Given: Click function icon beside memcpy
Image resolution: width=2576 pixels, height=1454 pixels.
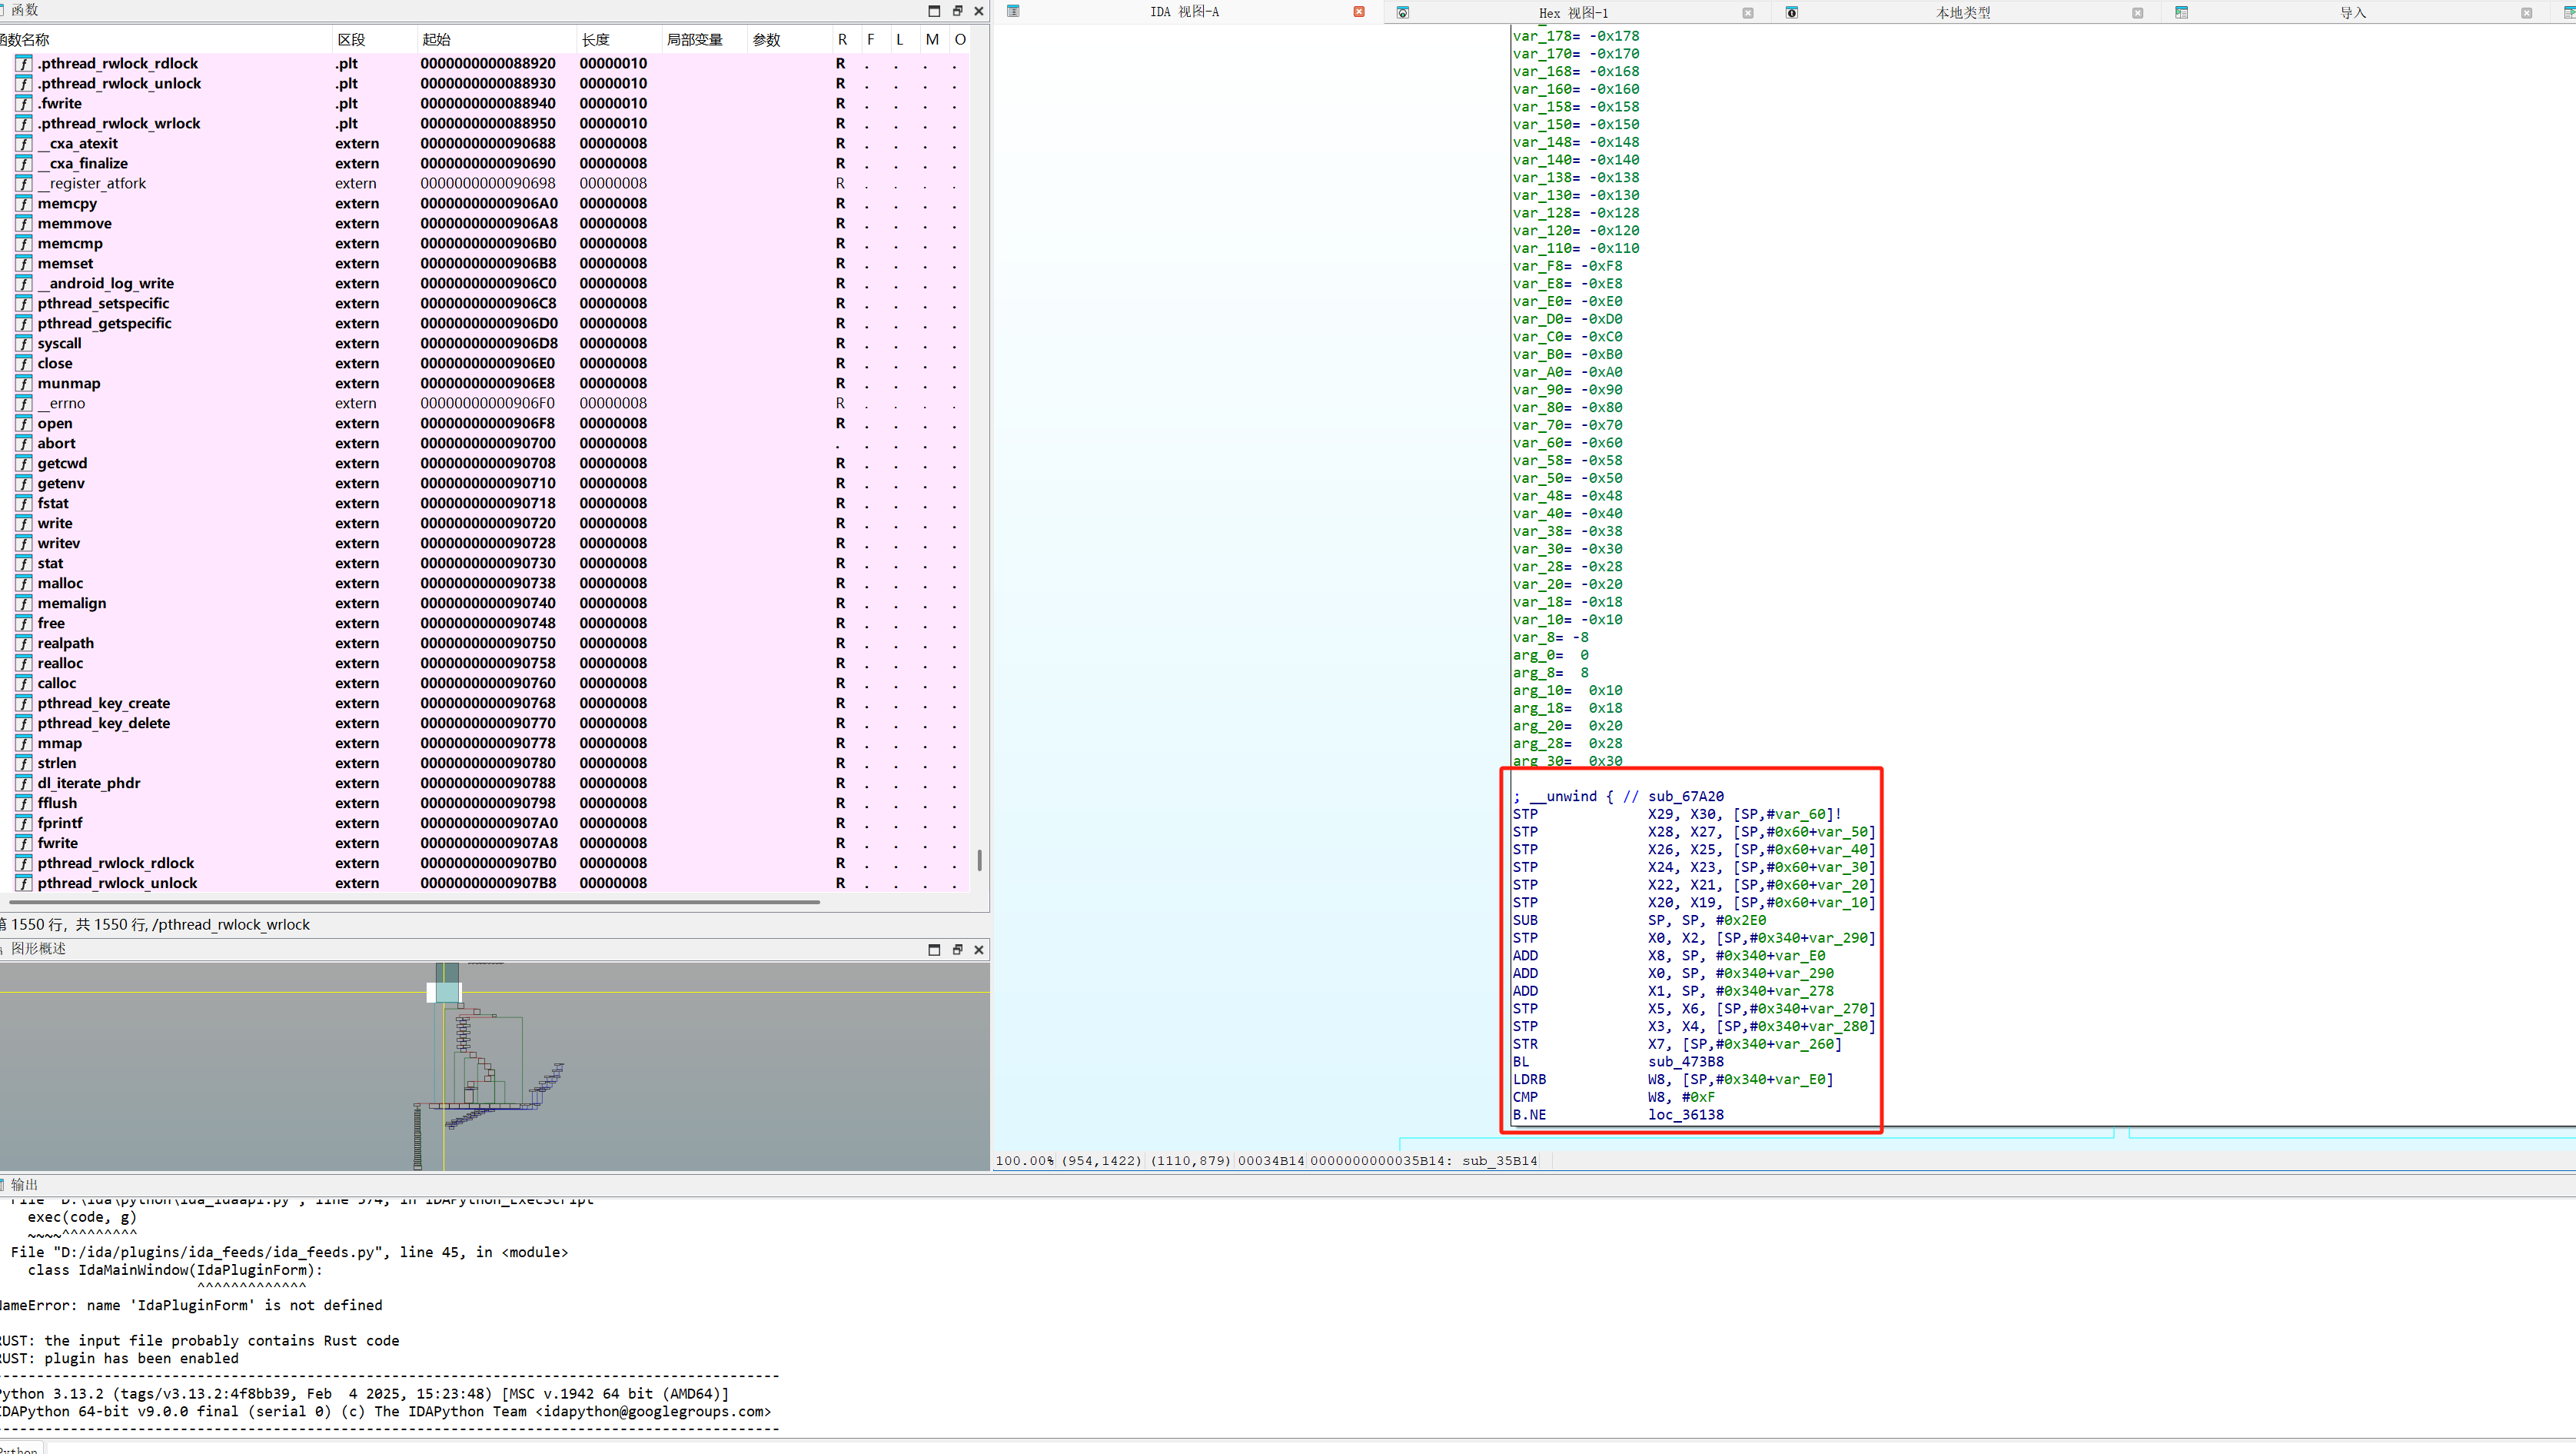Looking at the screenshot, I should (24, 203).
